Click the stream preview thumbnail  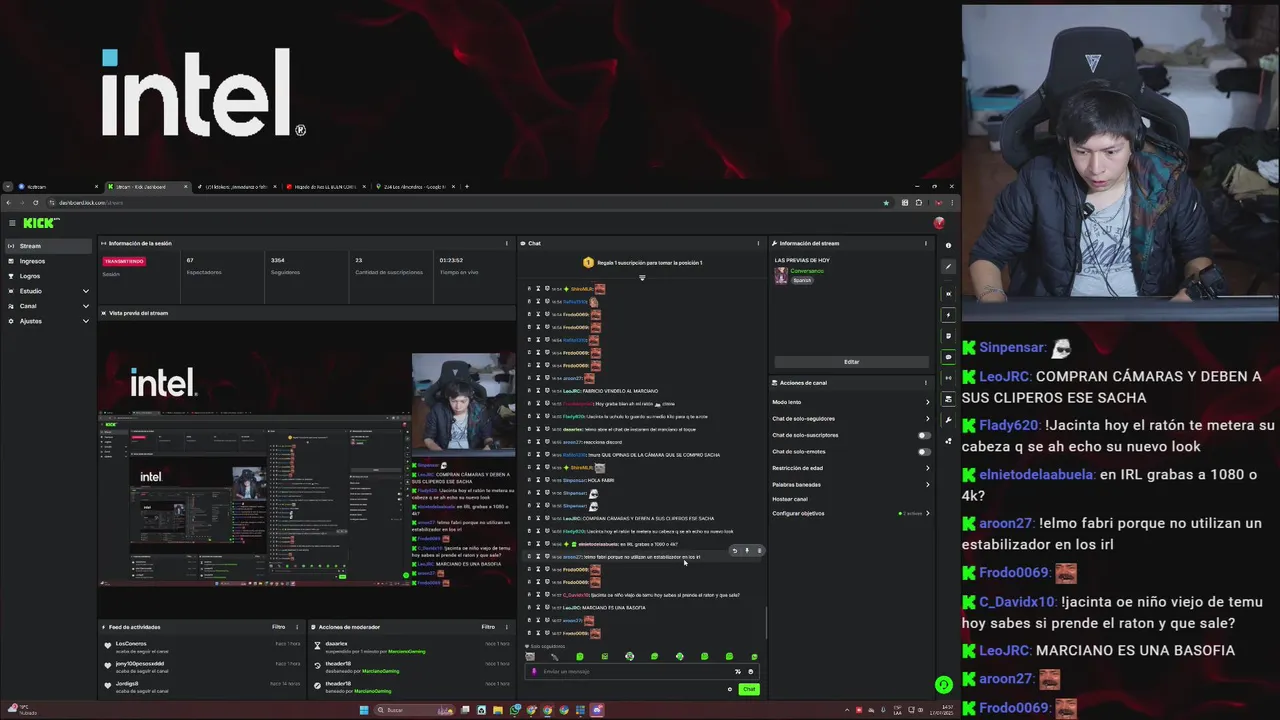(307, 469)
